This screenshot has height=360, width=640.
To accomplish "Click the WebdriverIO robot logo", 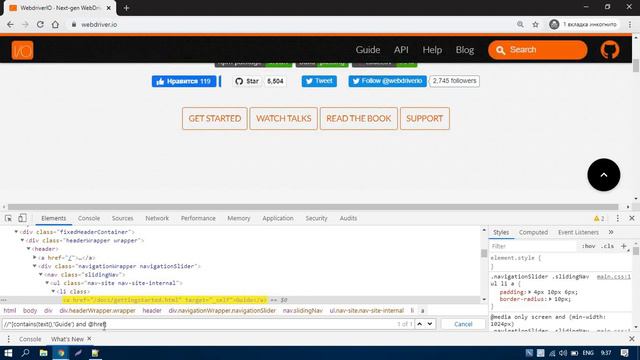I will 22,50.
